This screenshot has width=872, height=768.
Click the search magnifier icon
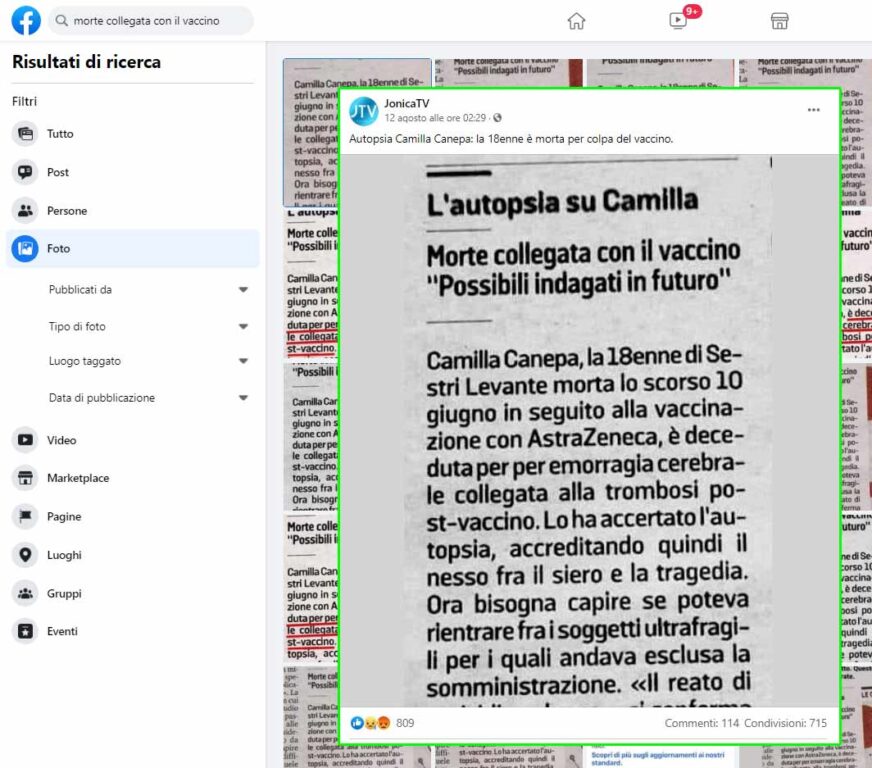pos(62,21)
